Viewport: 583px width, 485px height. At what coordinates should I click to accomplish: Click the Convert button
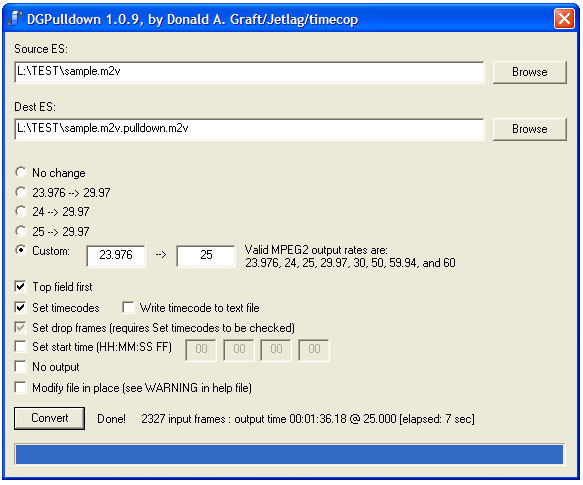[x=49, y=418]
